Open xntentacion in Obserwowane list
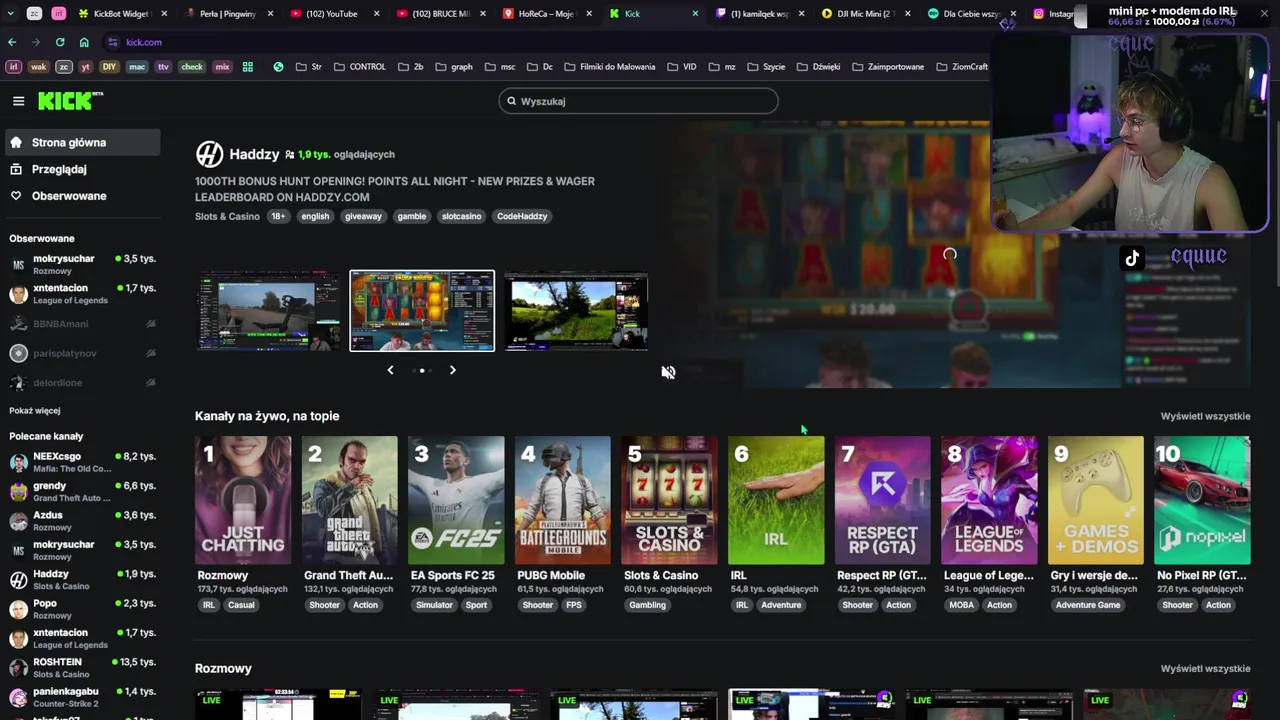 click(82, 294)
